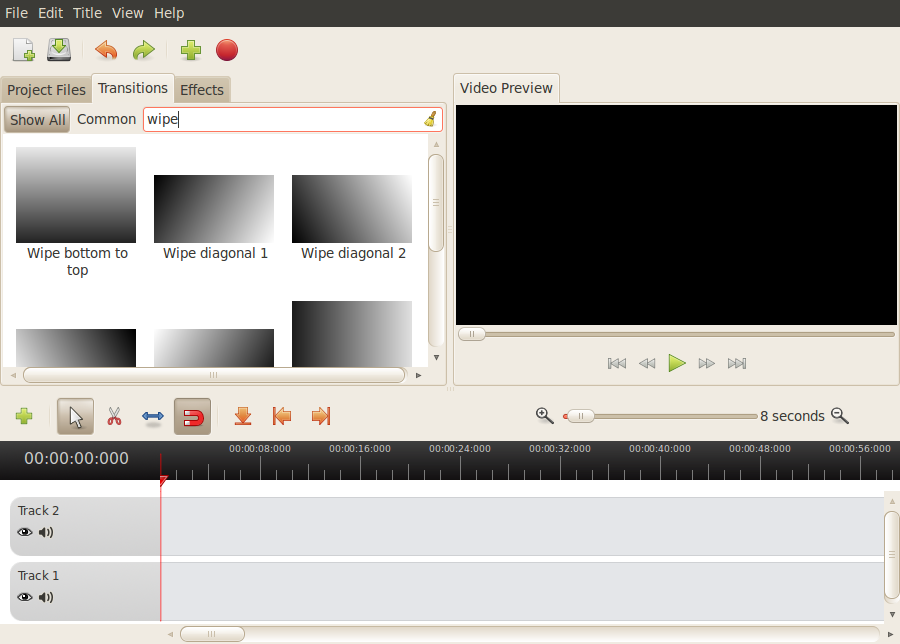Jump to Previous Marker icon
900x644 pixels.
[282, 416]
